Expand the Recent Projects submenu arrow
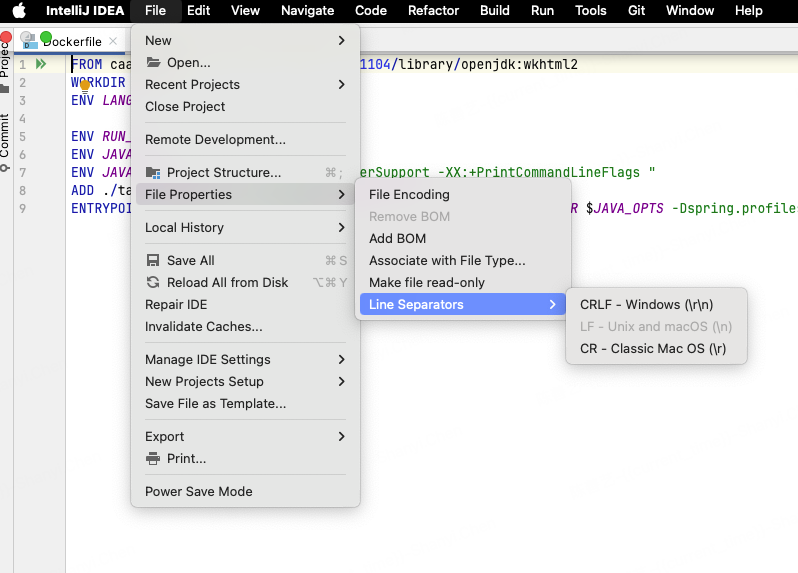 coord(341,84)
